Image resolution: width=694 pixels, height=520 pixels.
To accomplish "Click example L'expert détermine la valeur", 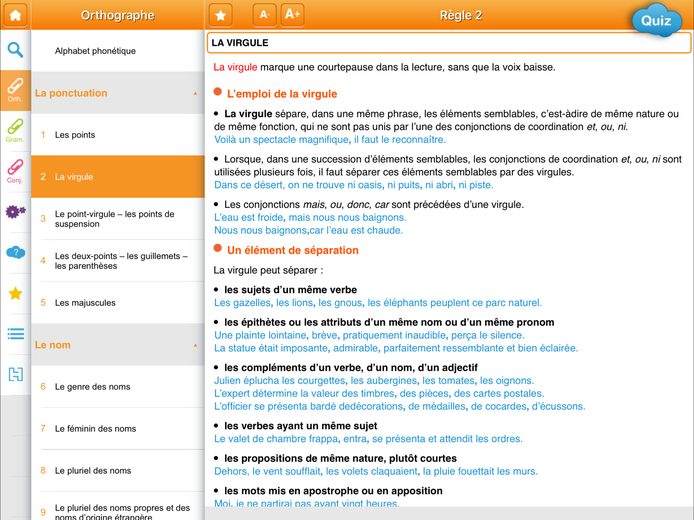I will click(379, 393).
